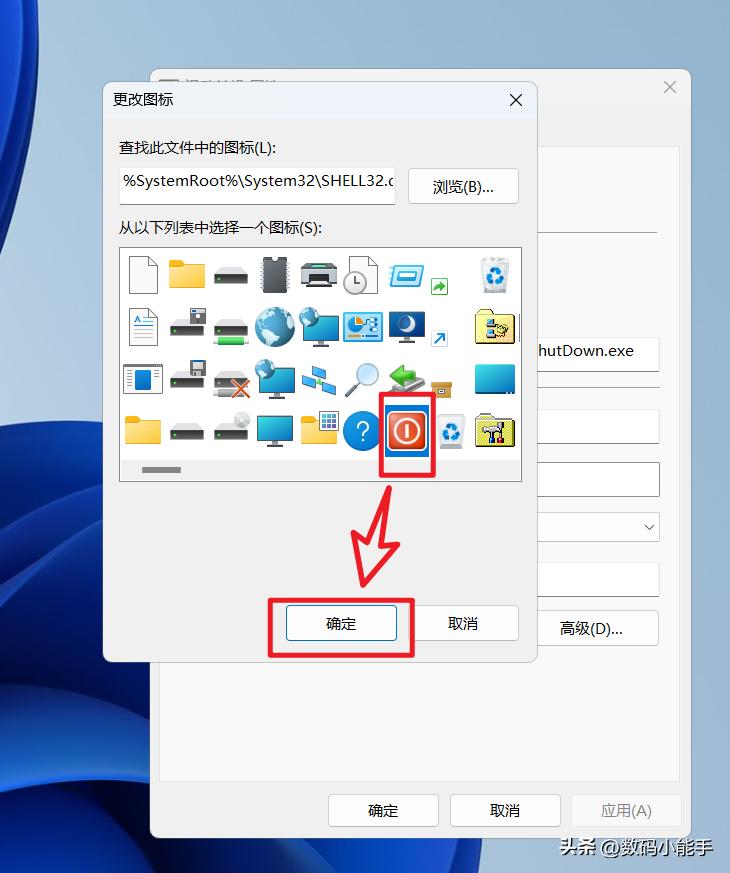Select the drive with red X icon
The height and width of the screenshot is (873, 730).
pos(232,384)
